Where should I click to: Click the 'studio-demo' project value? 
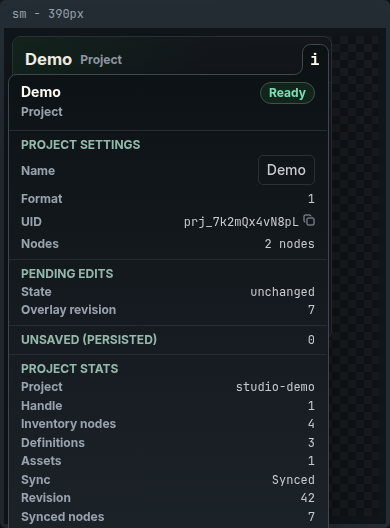pyautogui.click(x=275, y=387)
